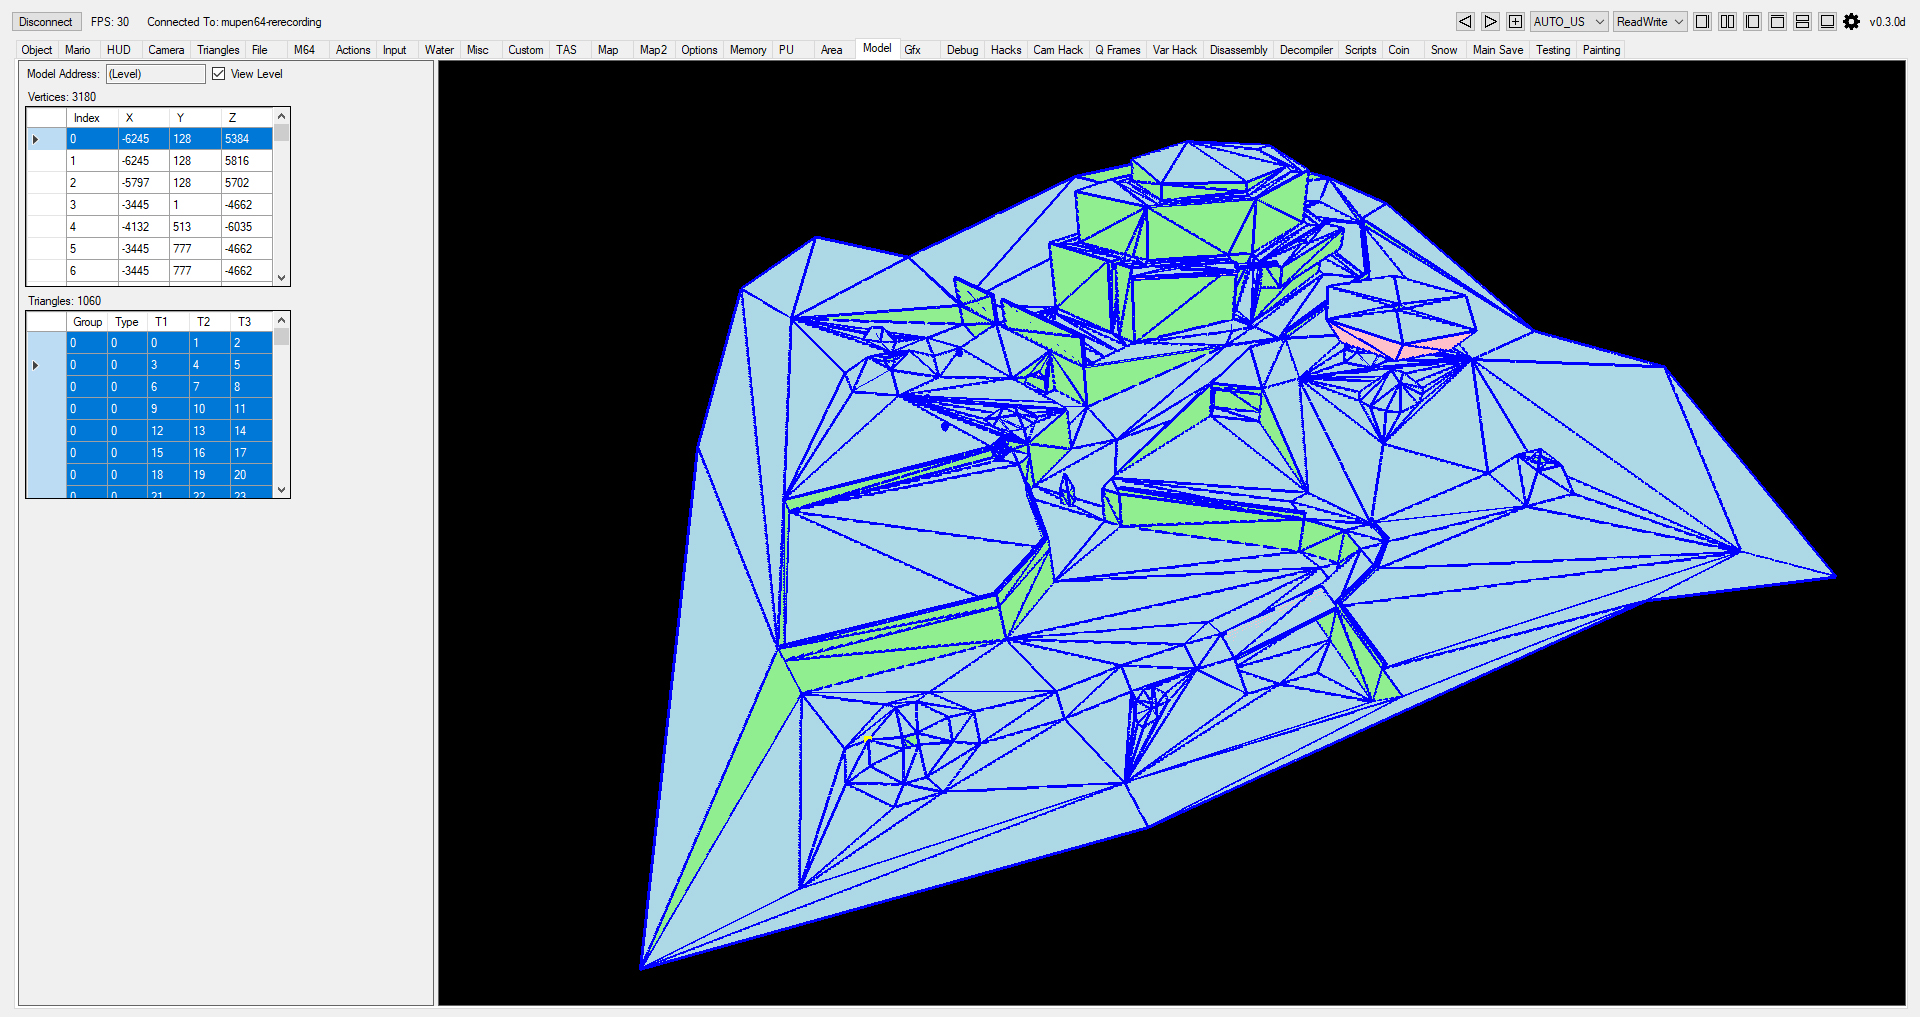
Task: Select triangle cell with T2 value 19
Action: pos(210,475)
